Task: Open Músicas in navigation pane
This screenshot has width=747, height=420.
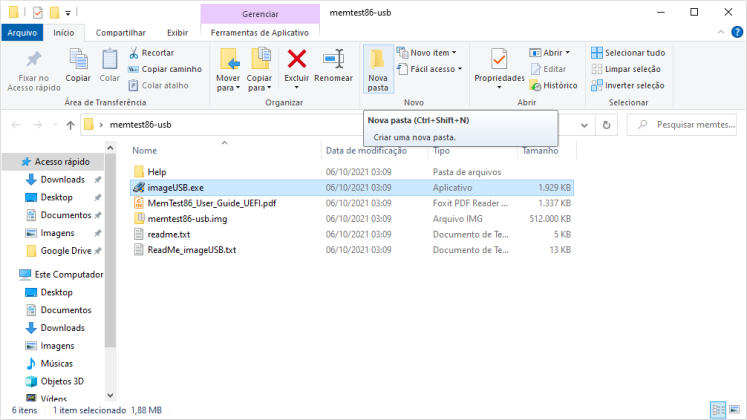Action: click(x=57, y=364)
